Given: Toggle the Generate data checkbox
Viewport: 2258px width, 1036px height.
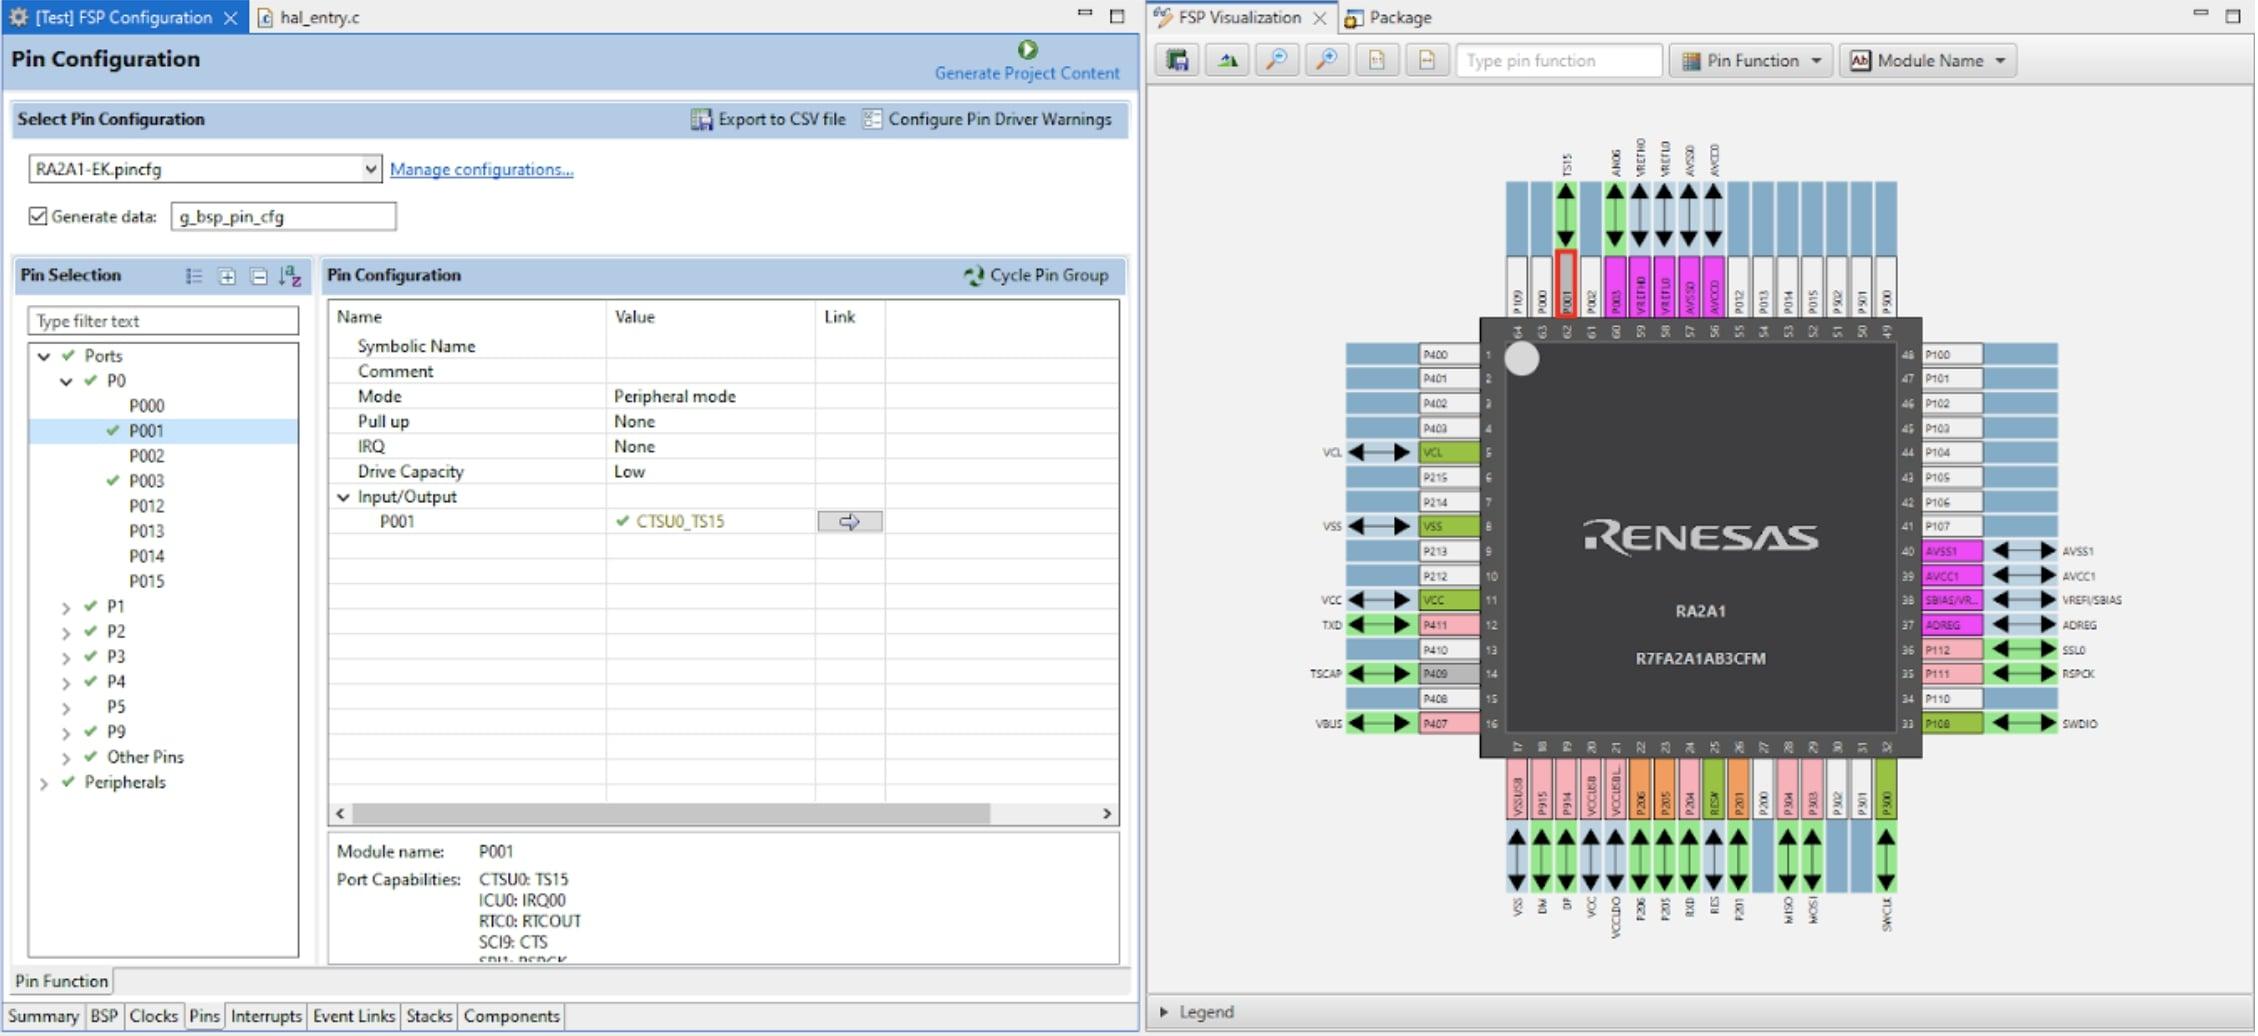Looking at the screenshot, I should click(x=38, y=216).
